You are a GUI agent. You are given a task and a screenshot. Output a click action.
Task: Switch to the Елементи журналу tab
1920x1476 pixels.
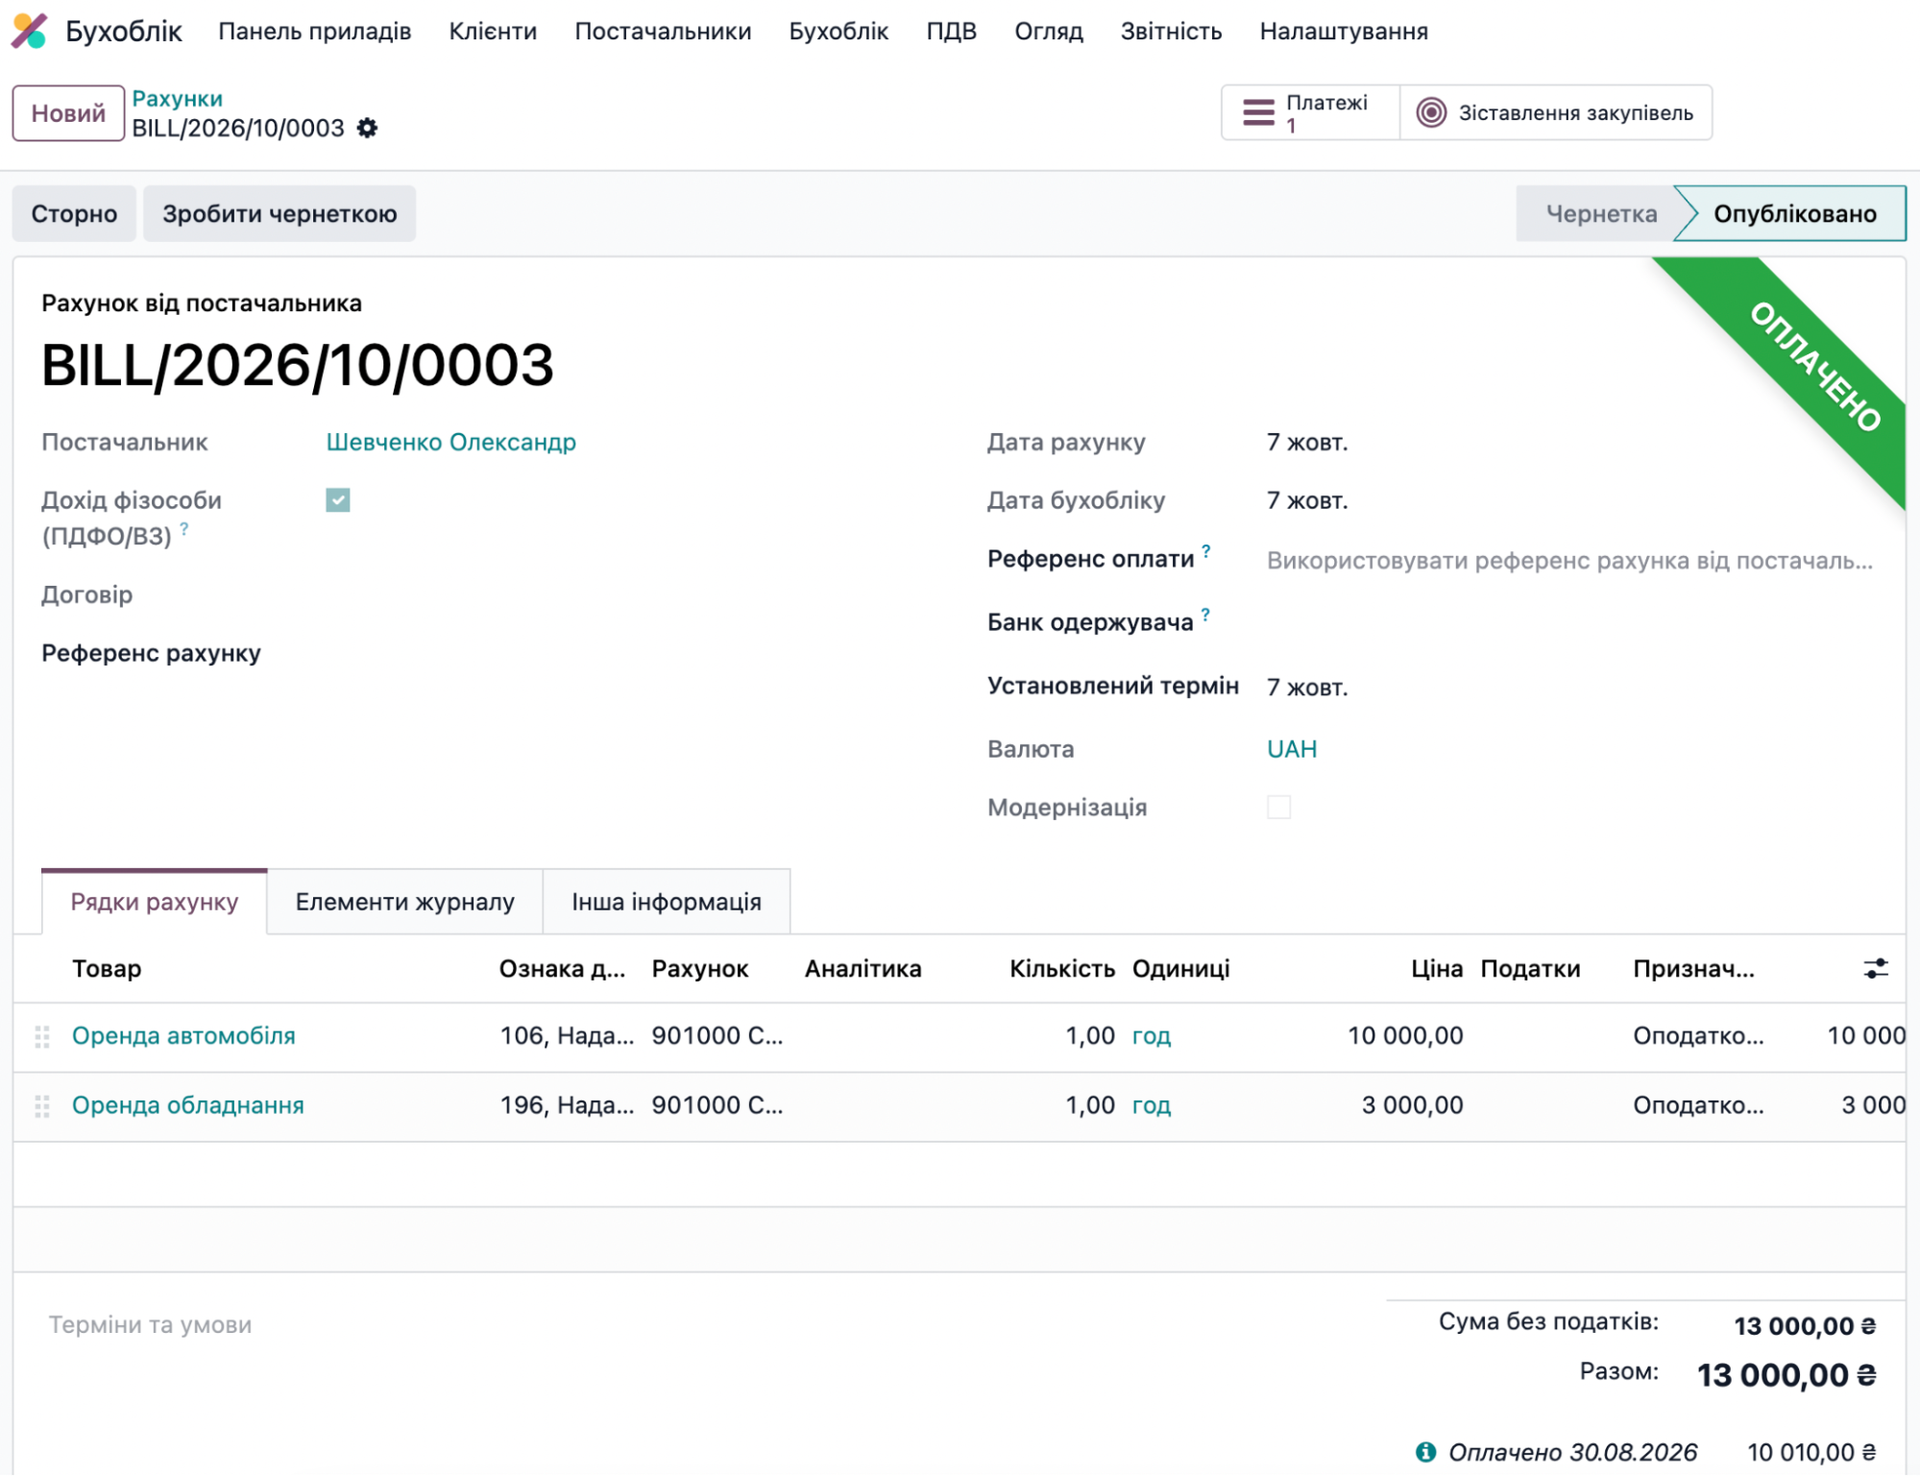[x=405, y=902]
